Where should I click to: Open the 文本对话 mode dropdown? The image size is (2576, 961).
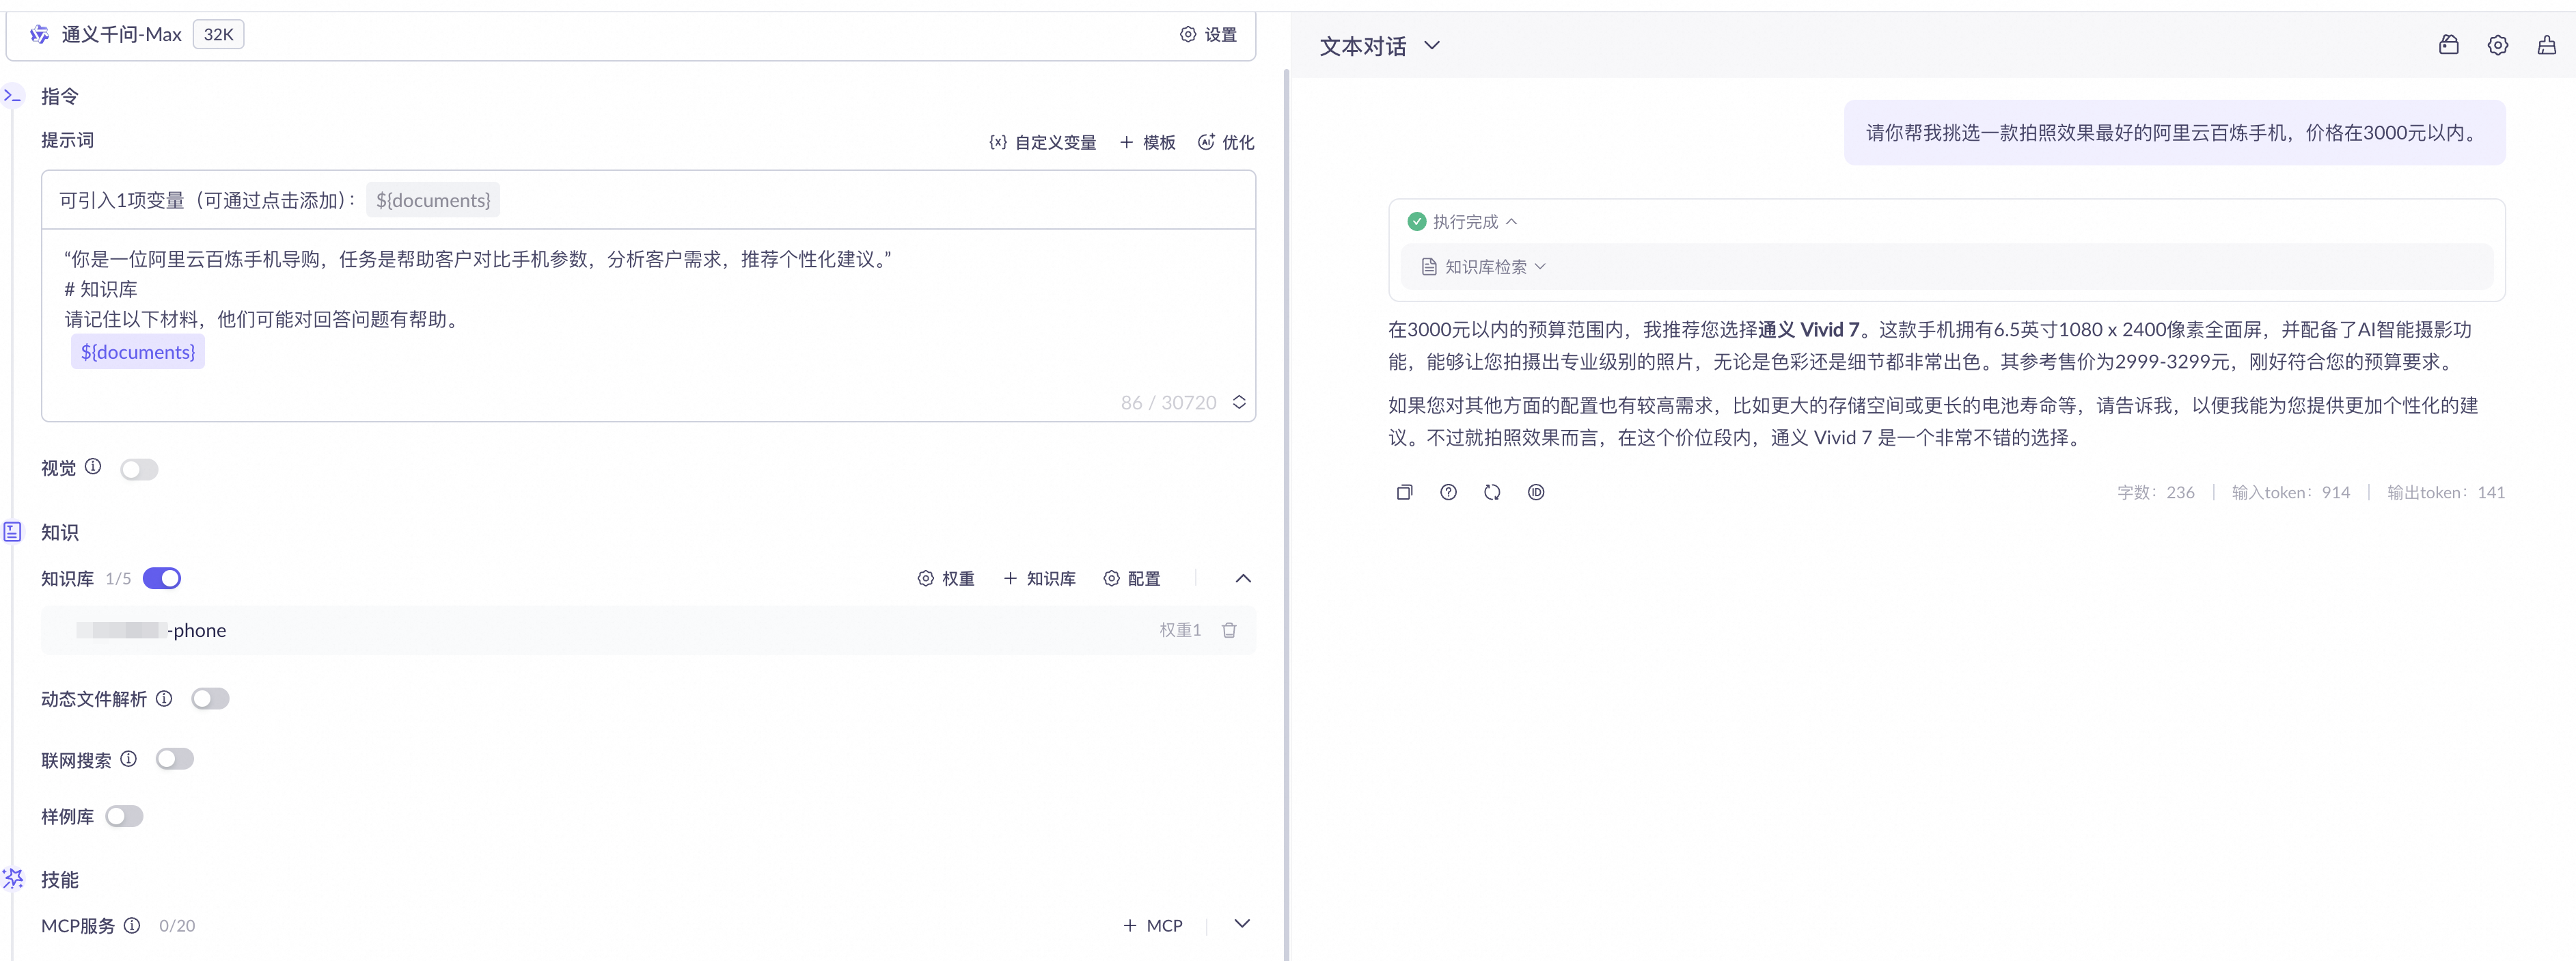coord(1380,46)
